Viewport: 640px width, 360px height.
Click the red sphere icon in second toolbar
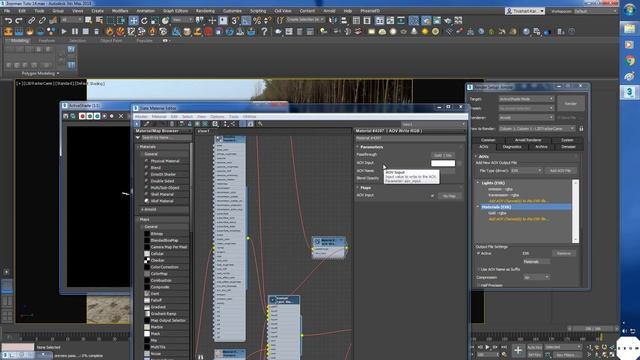[x=208, y=31]
